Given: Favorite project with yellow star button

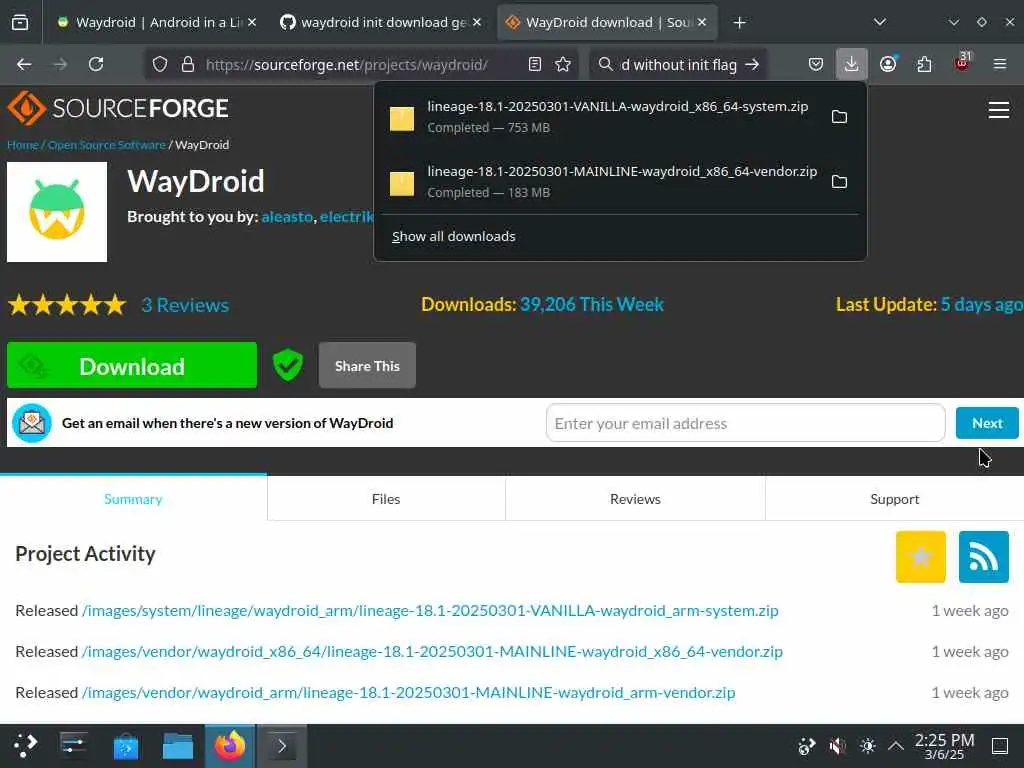Looking at the screenshot, I should point(921,557).
